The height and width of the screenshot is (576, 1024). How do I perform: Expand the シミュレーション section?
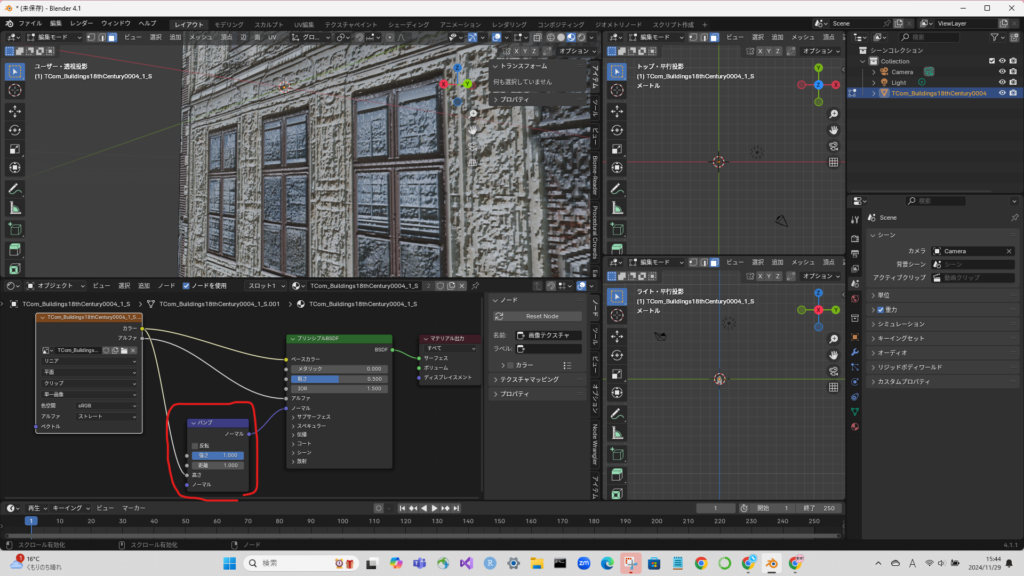click(x=901, y=324)
